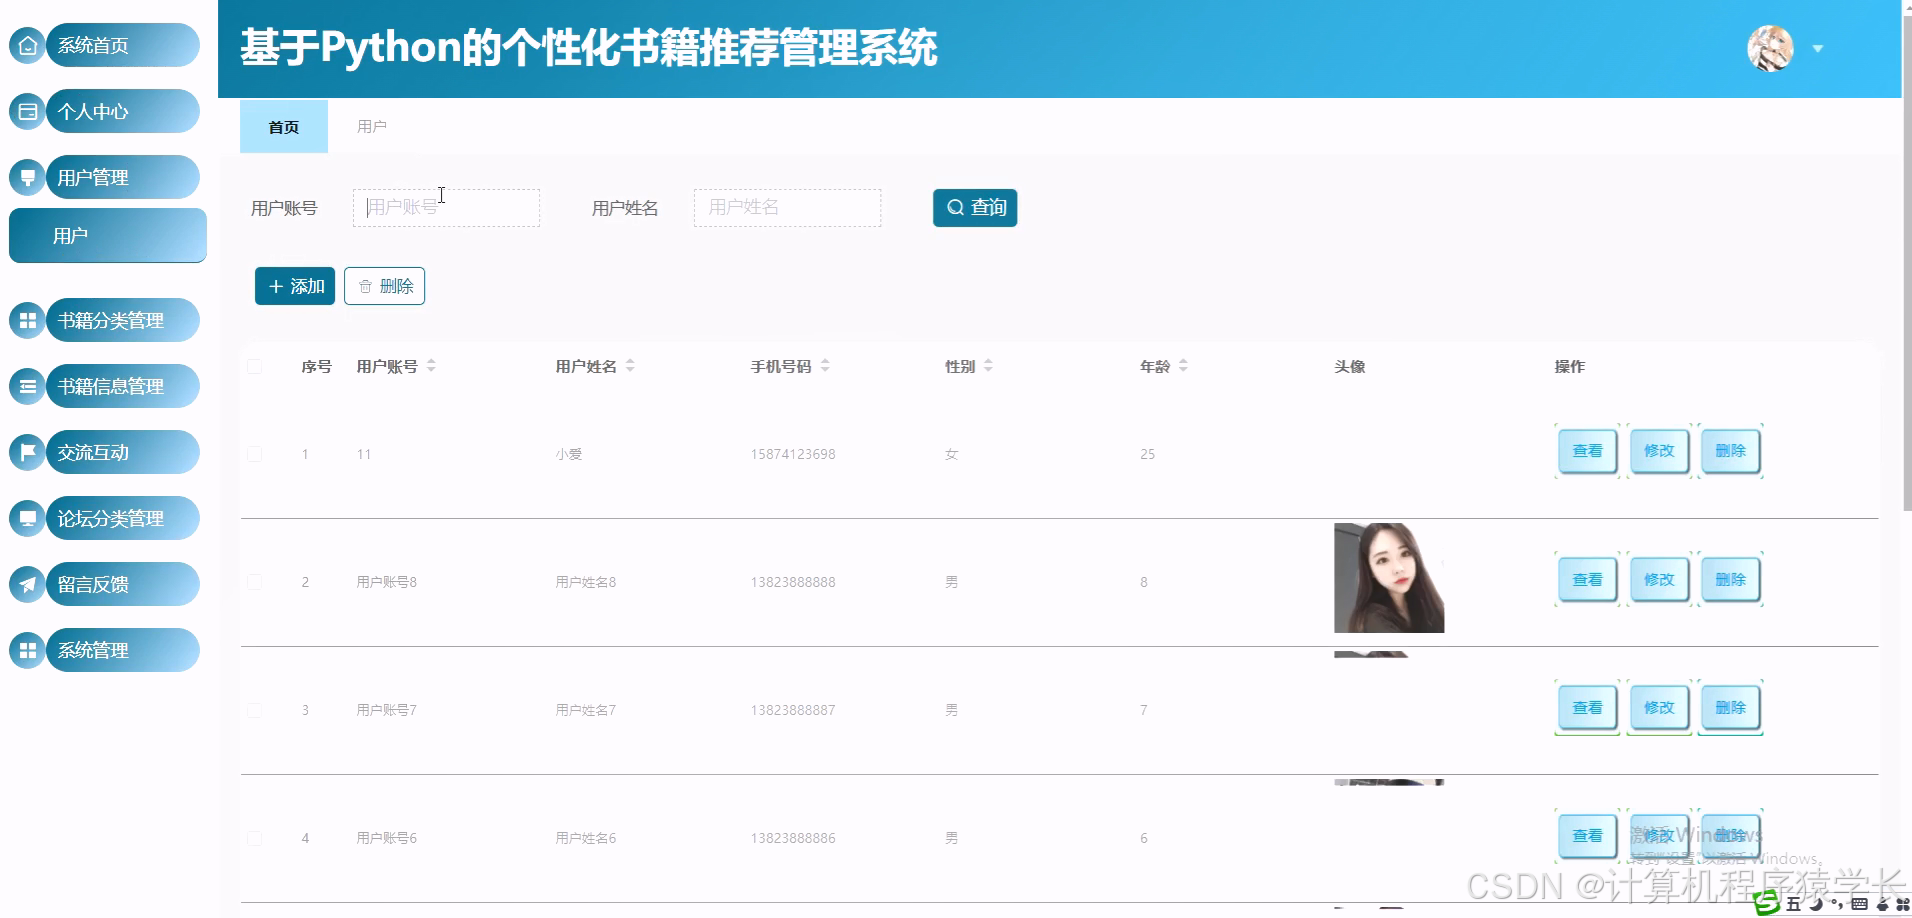1912x918 pixels.
Task: Click 查看 for 用户账号6
Action: [1587, 835]
